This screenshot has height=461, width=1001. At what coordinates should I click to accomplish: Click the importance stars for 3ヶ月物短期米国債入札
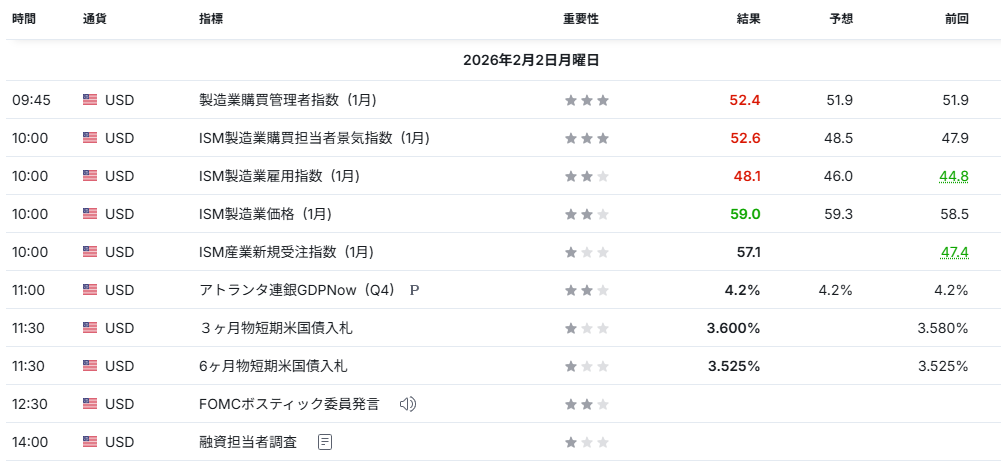[586, 328]
